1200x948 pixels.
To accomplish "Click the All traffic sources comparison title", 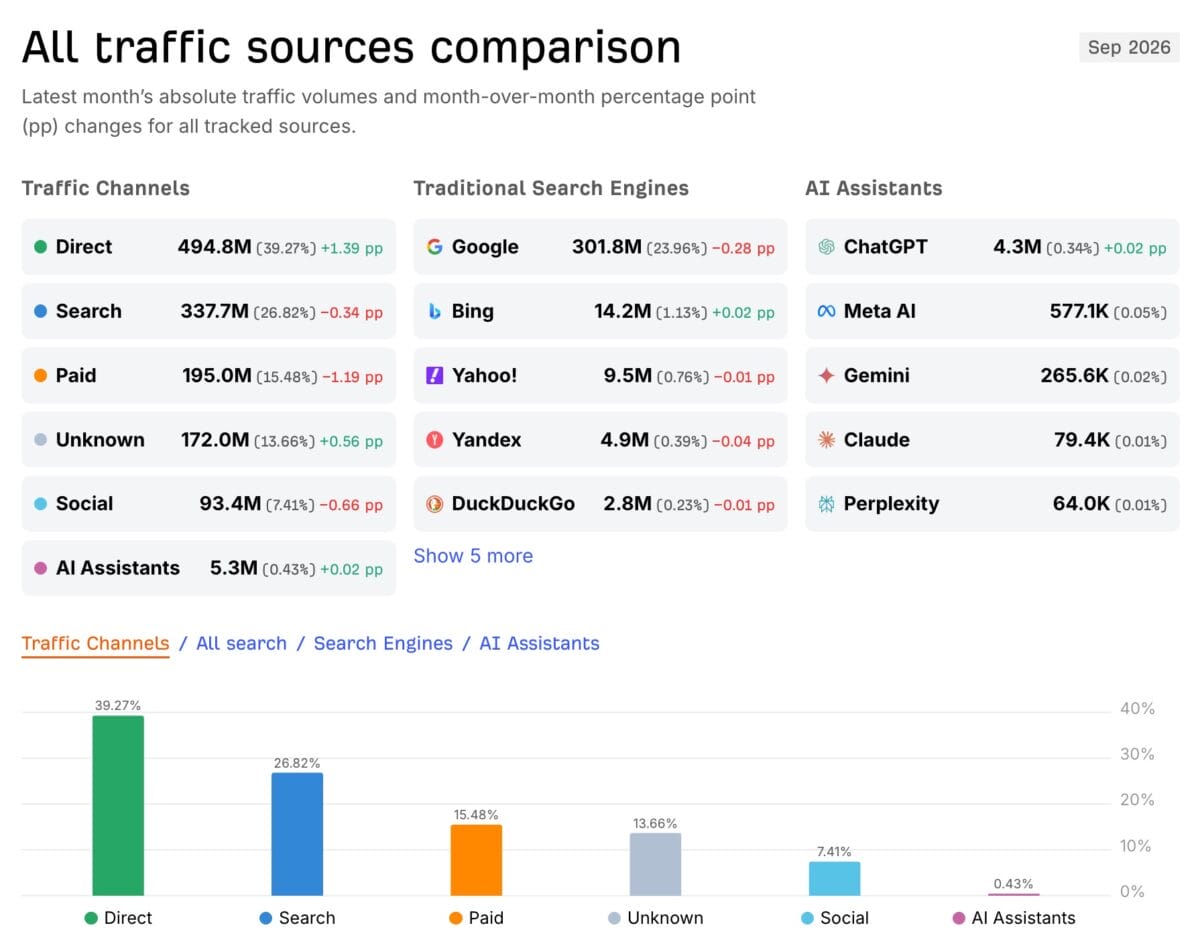I will [352, 47].
